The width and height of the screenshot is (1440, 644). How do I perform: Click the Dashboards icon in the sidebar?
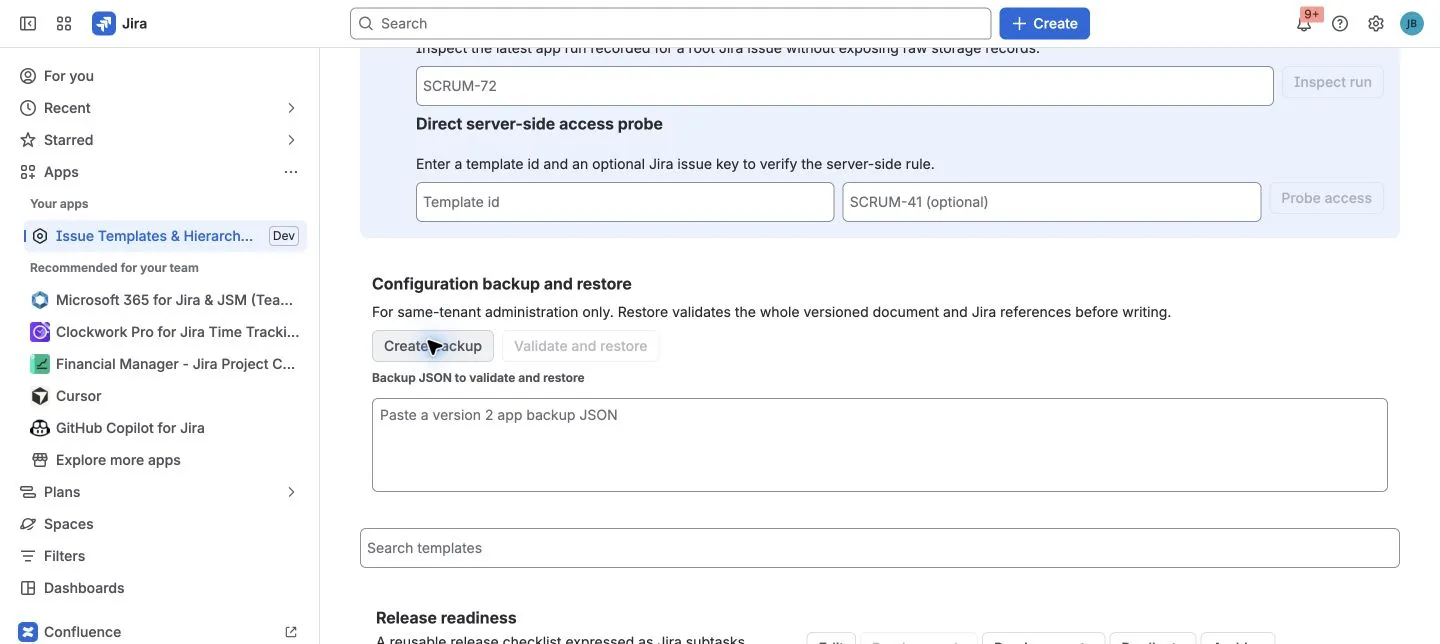(x=28, y=588)
